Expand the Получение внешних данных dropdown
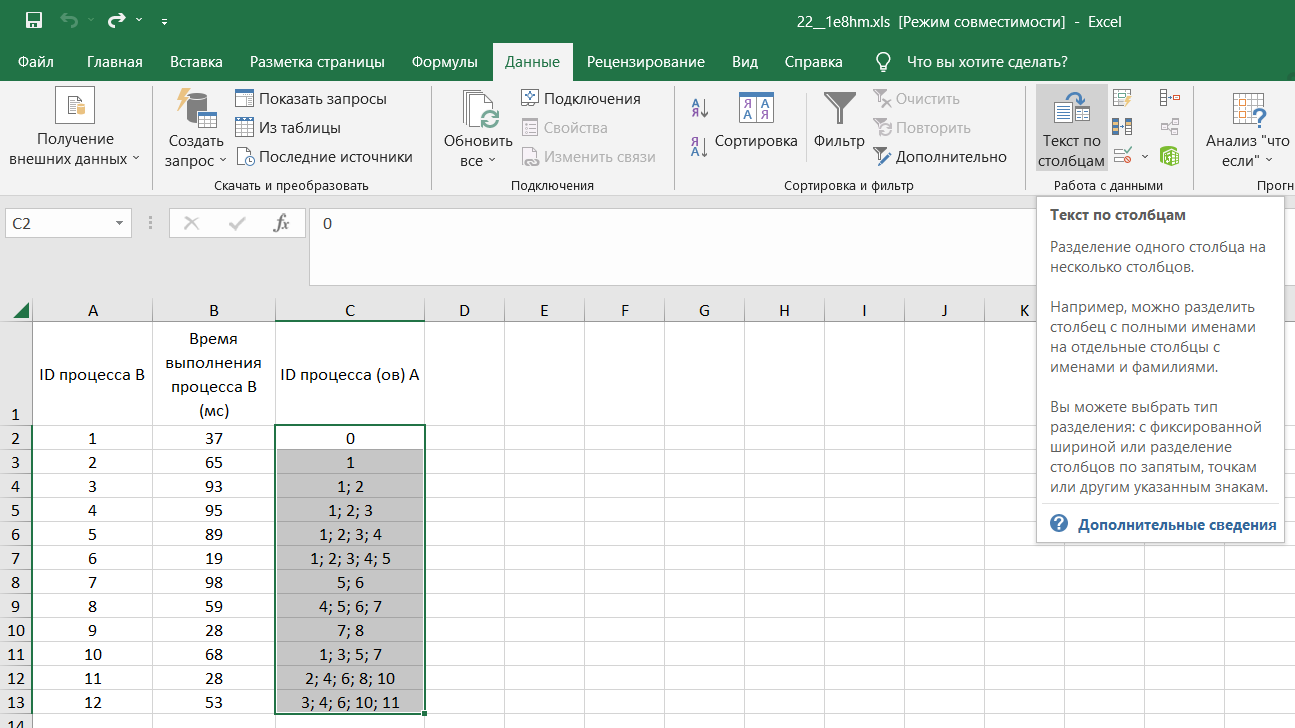Viewport: 1295px width, 728px height. pyautogui.click(x=75, y=148)
